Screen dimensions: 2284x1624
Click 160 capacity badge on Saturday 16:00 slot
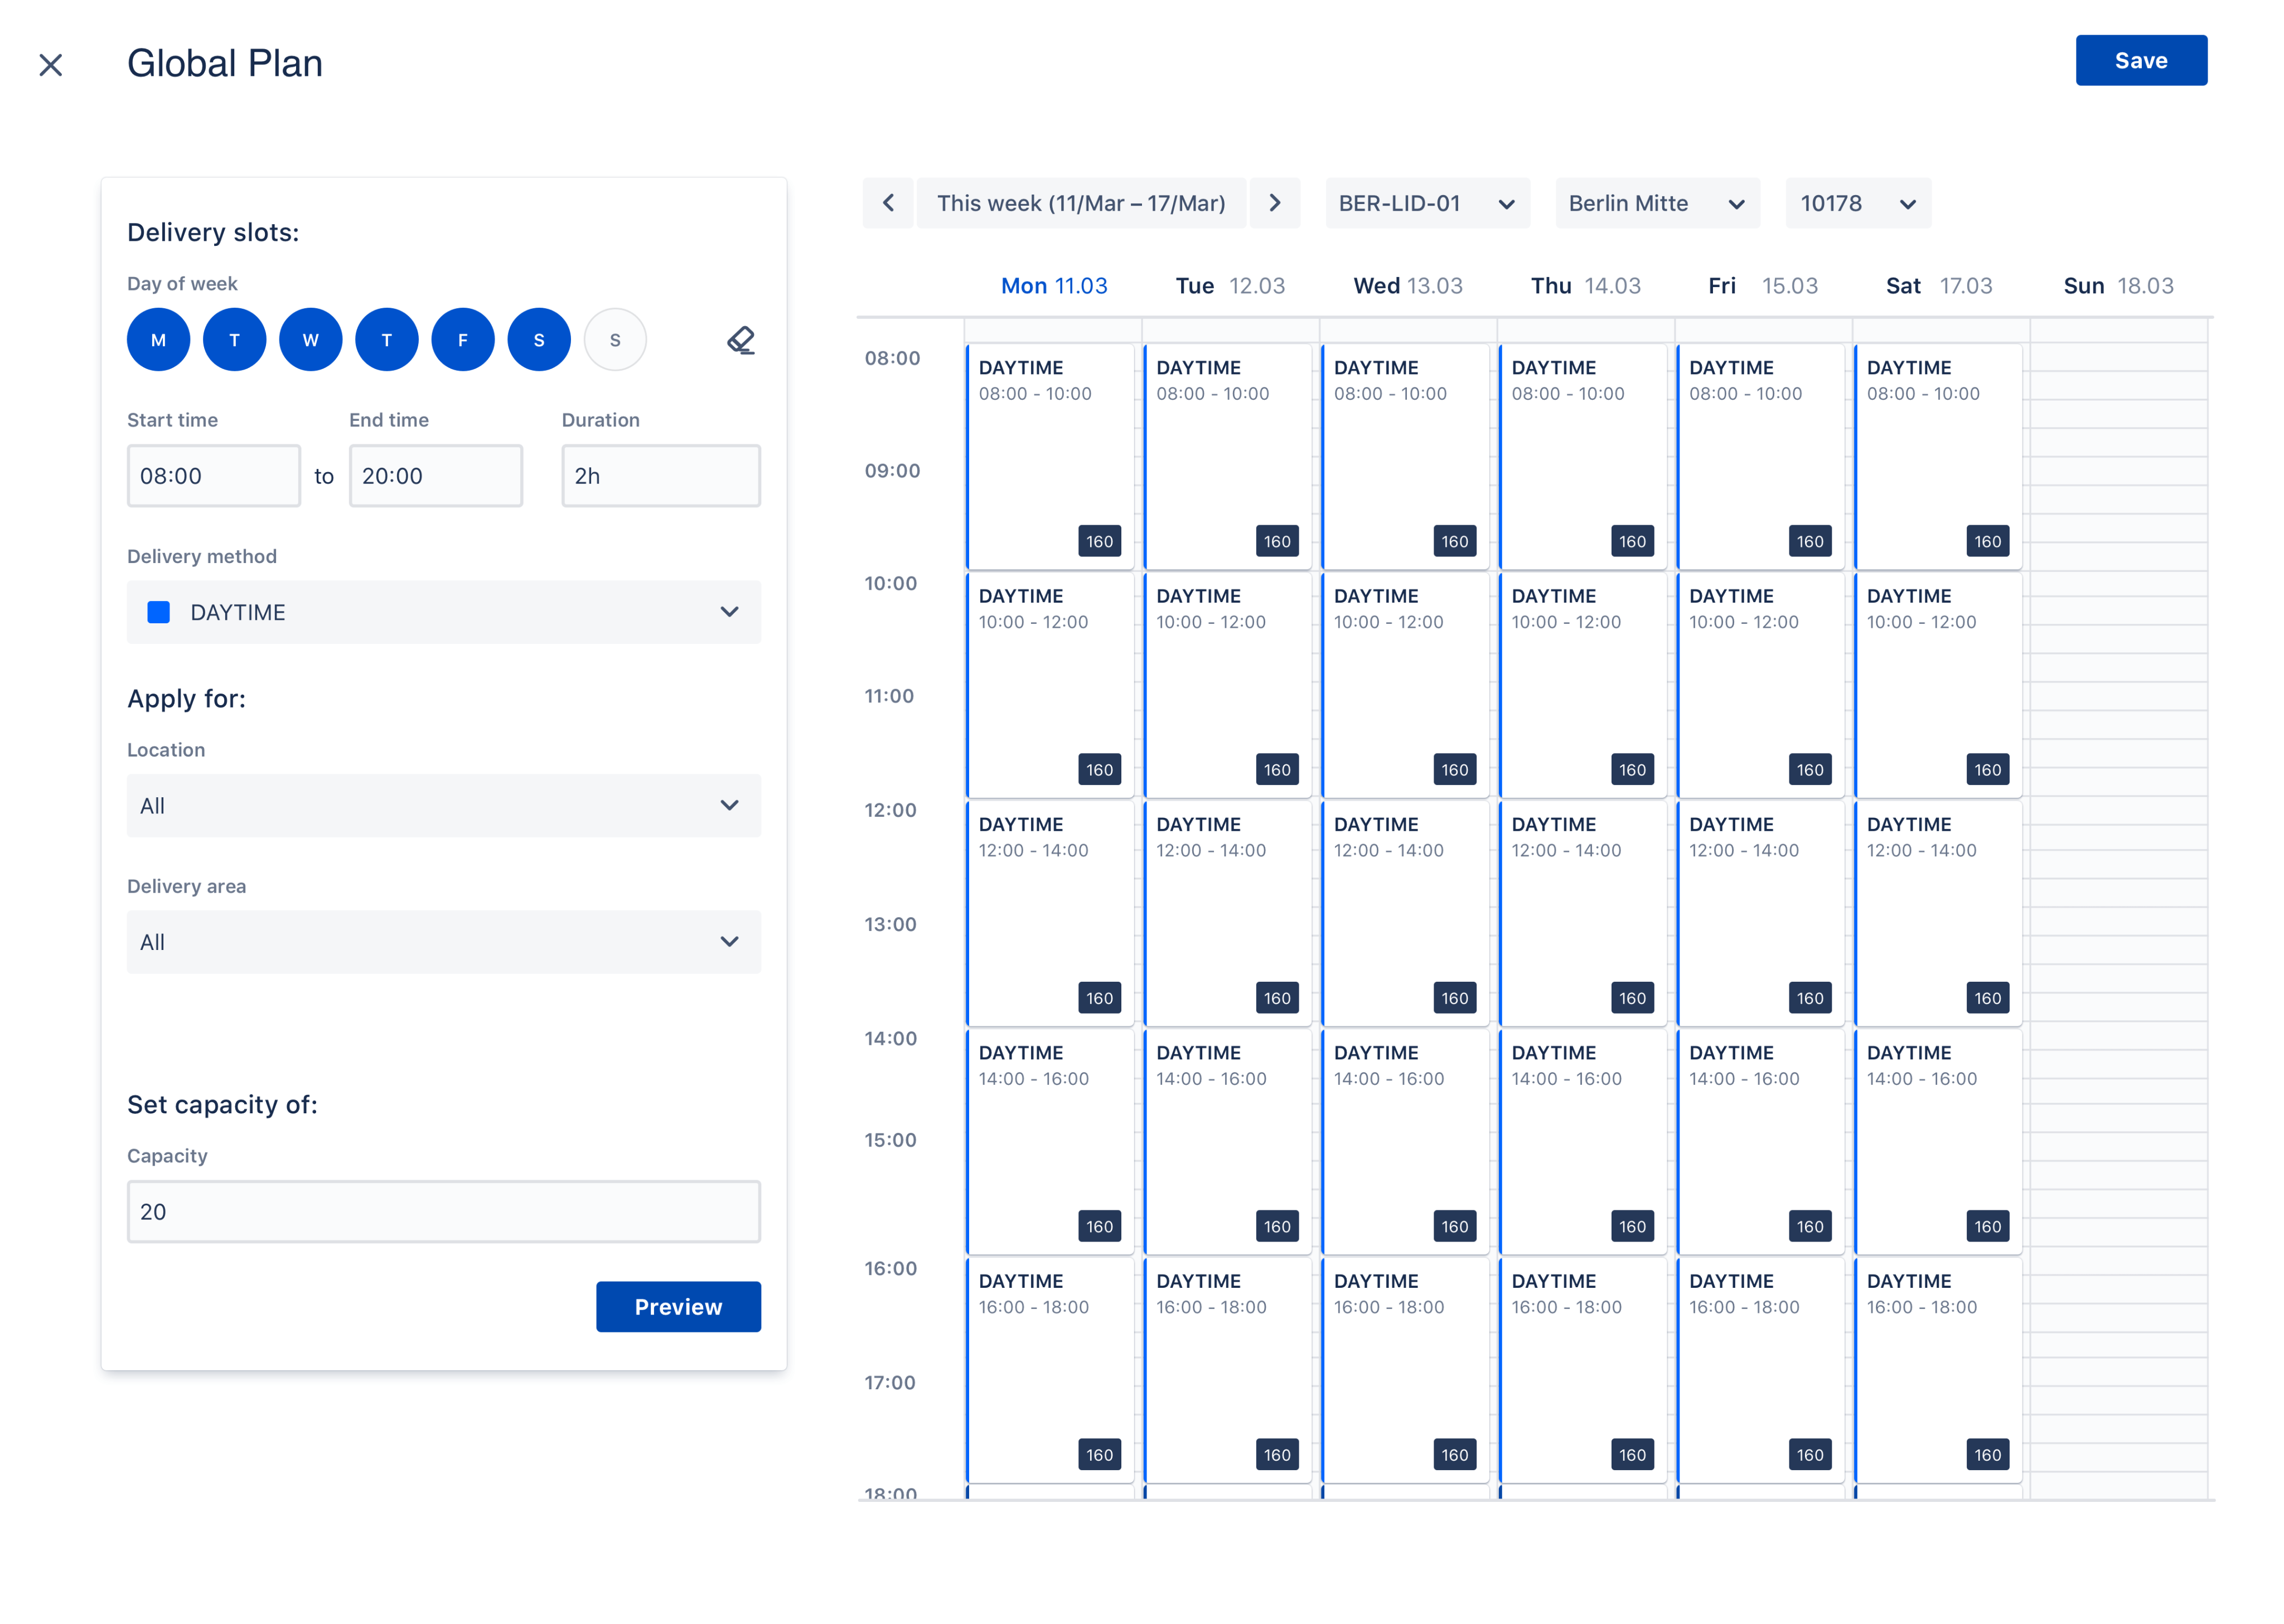point(1988,1454)
